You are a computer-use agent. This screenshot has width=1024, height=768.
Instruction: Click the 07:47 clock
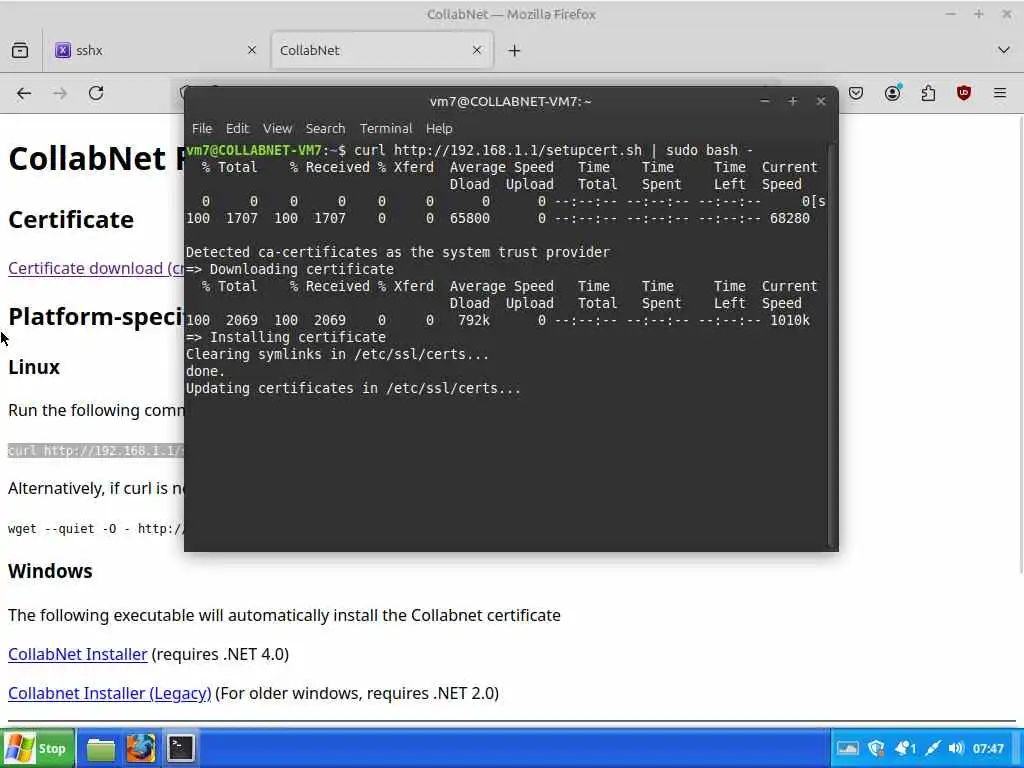(988, 748)
